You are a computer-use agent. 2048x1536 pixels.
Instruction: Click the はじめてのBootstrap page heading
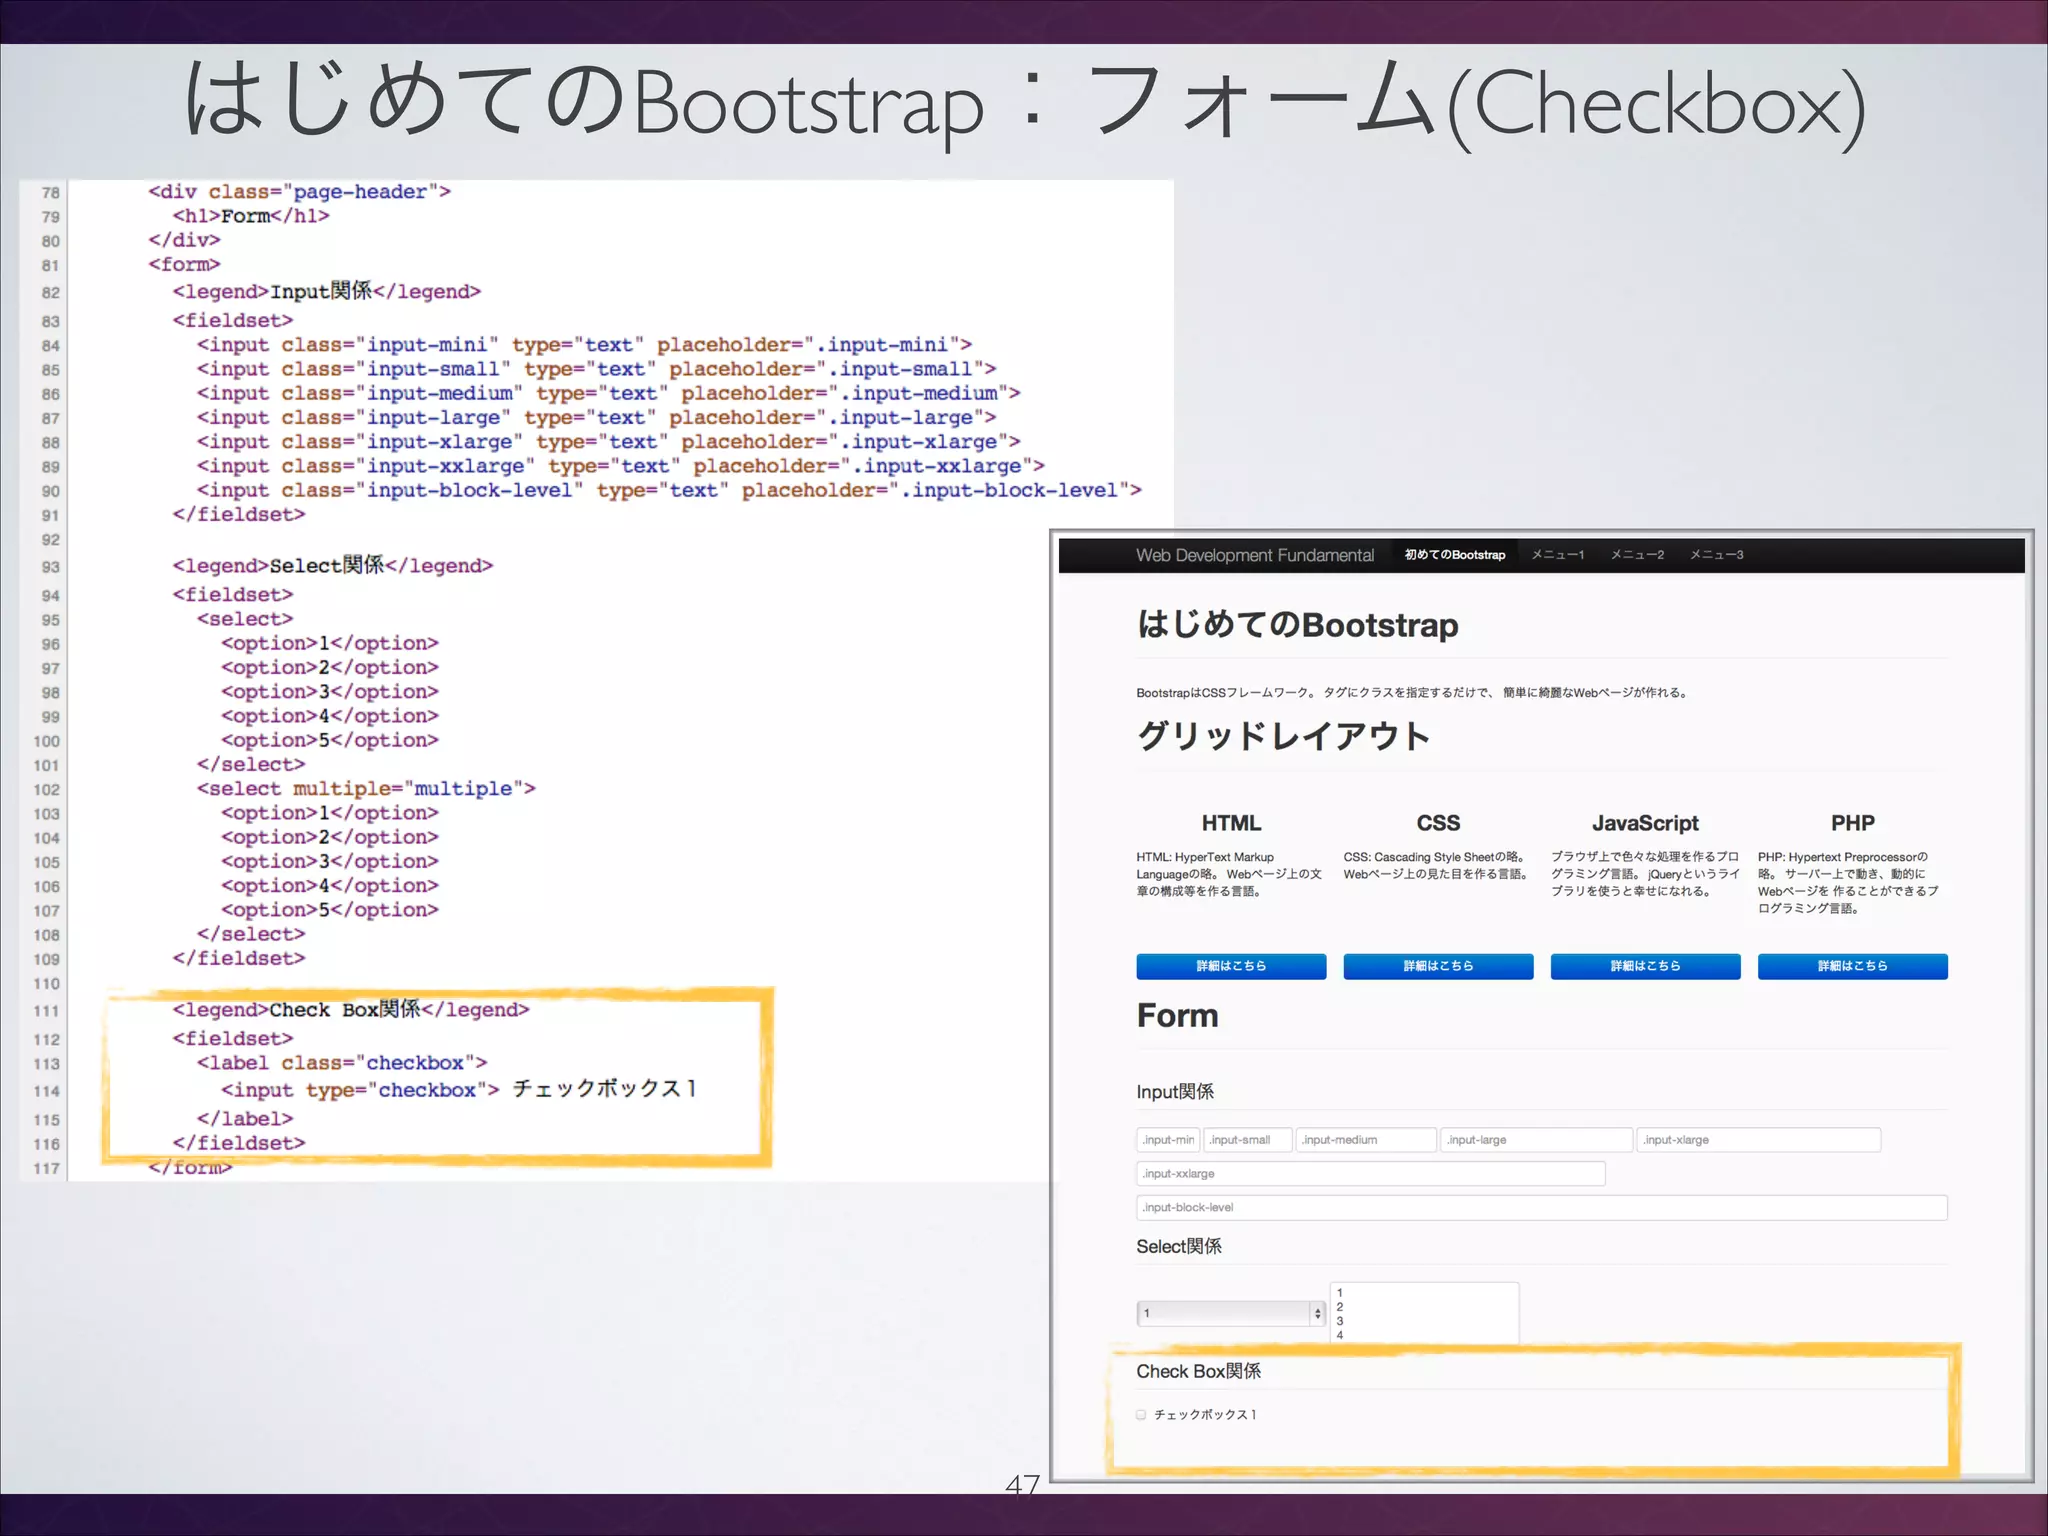point(1297,625)
